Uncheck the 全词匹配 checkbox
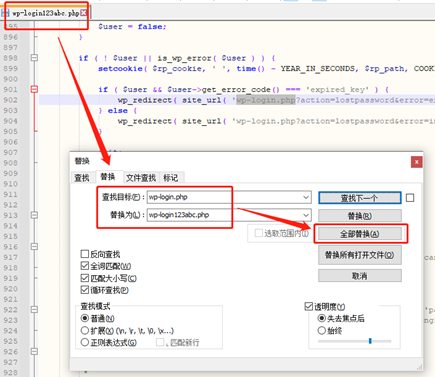 [x=85, y=266]
